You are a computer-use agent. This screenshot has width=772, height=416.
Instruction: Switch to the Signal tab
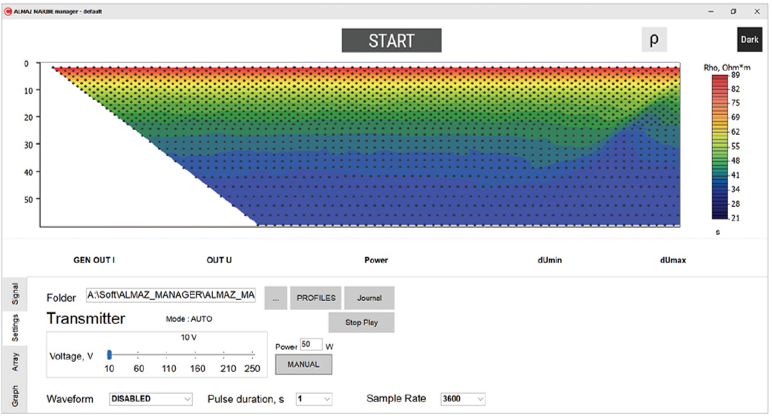[x=15, y=292]
